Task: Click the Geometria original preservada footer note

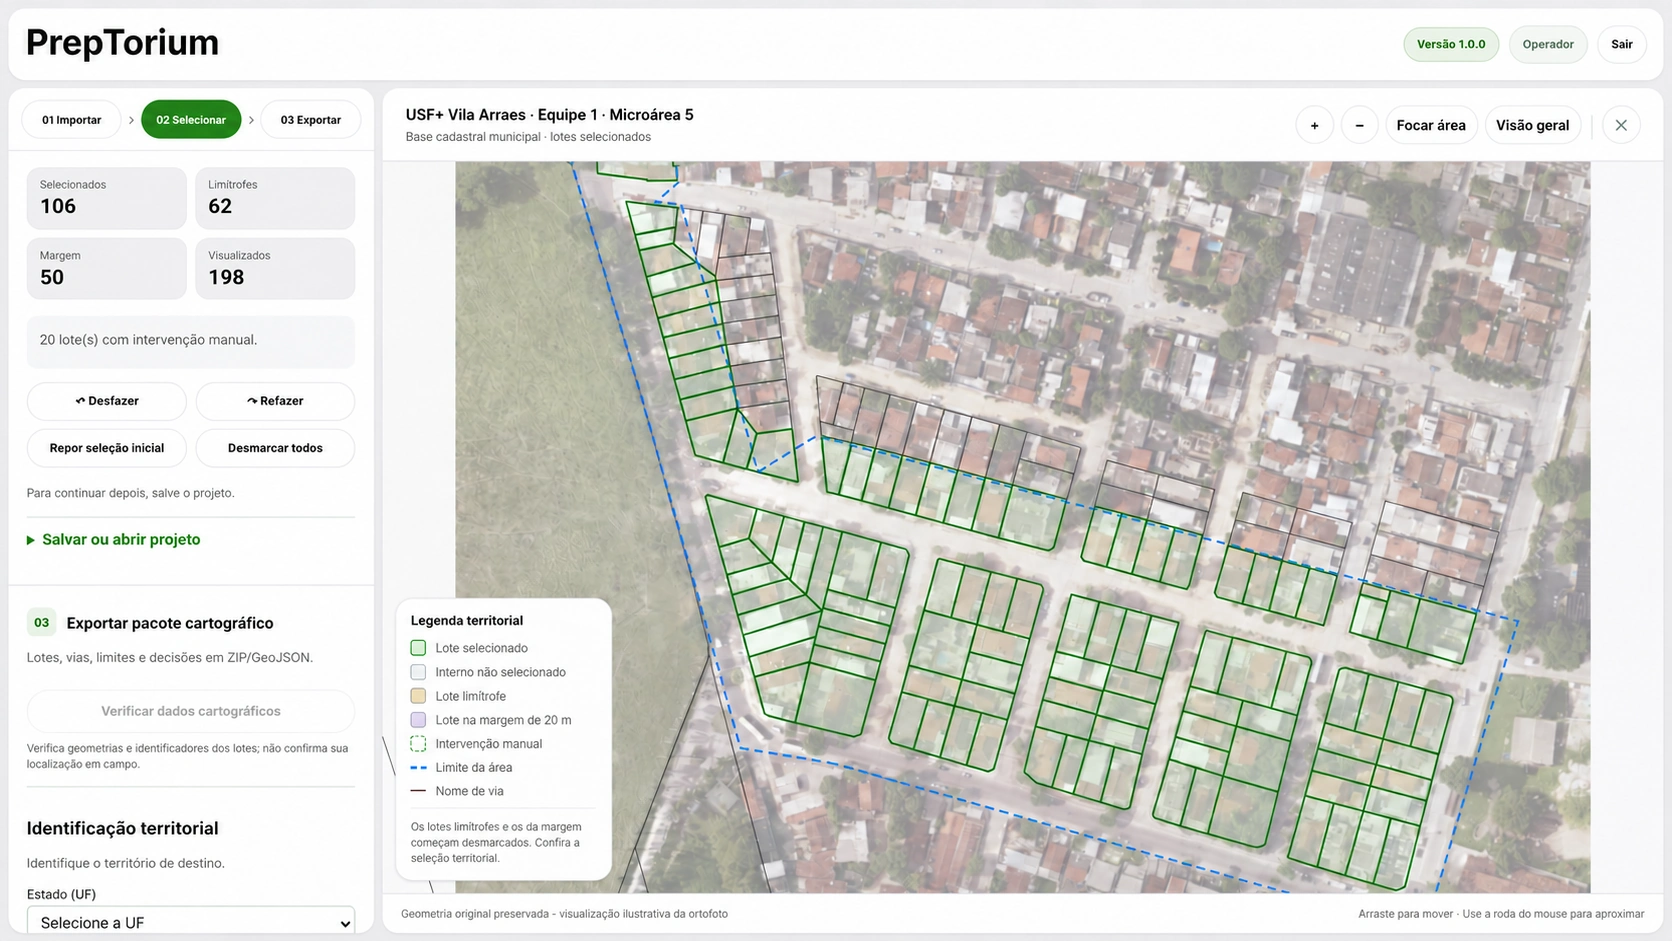Action: click(x=564, y=914)
